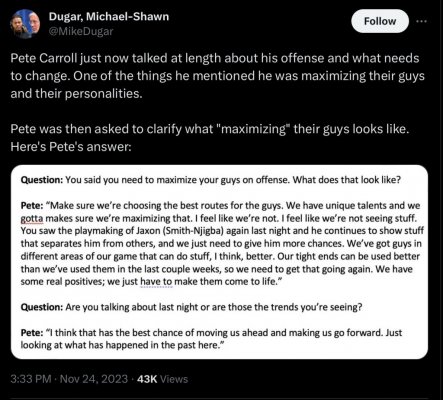Click the 3:33 PM timestamp
The image size is (443, 400).
31,379
